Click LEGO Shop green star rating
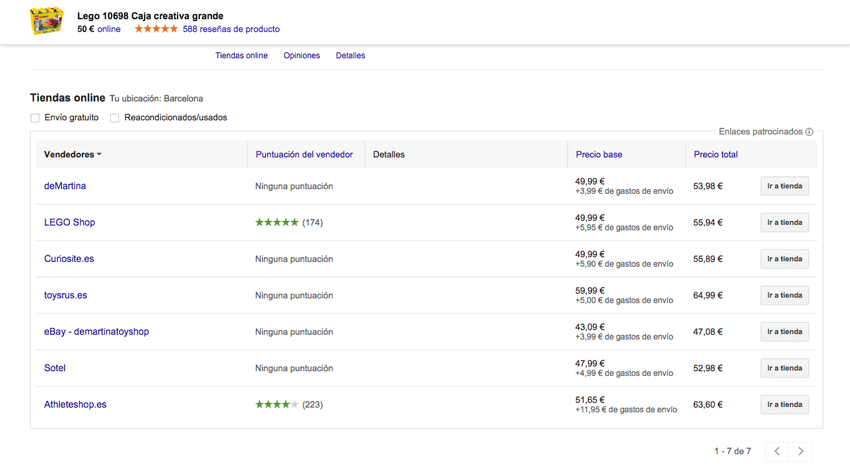850x468 pixels. coord(277,222)
